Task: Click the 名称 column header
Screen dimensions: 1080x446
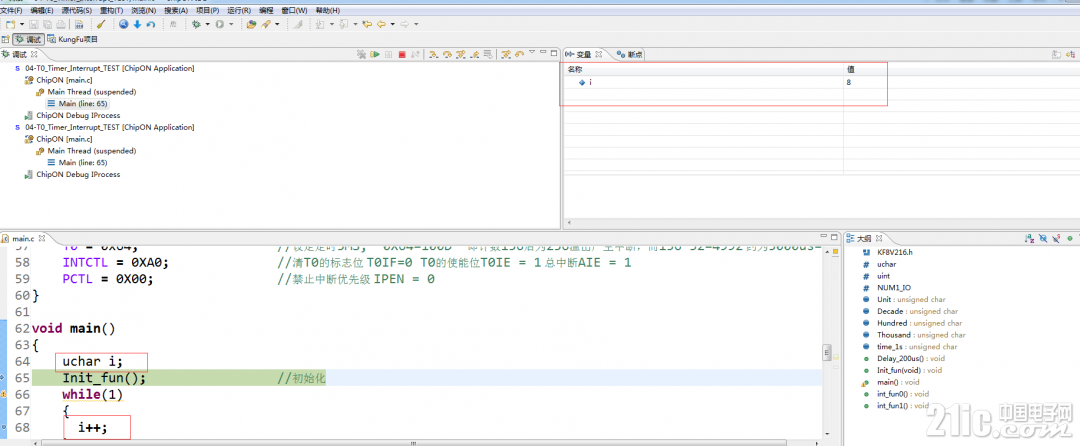Action: (703, 70)
